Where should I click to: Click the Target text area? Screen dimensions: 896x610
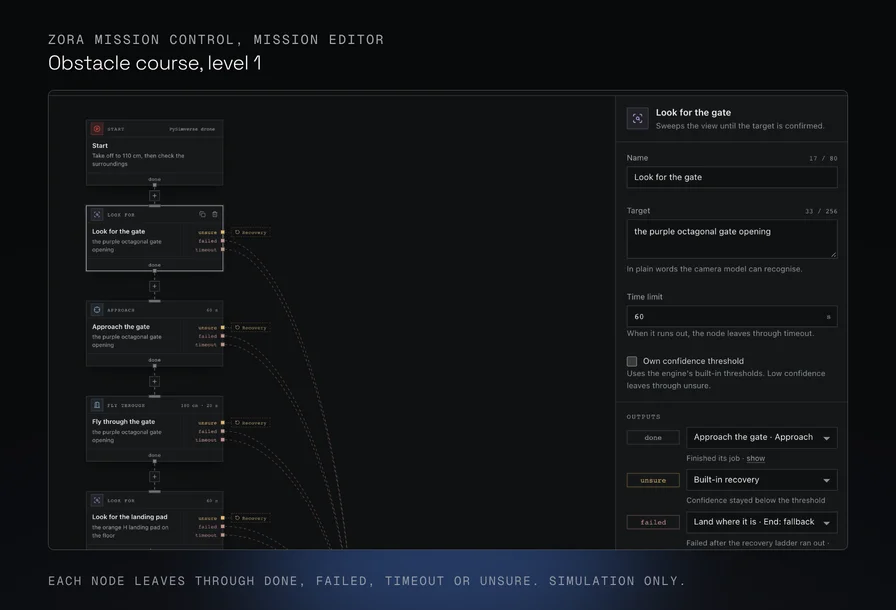tap(732, 239)
